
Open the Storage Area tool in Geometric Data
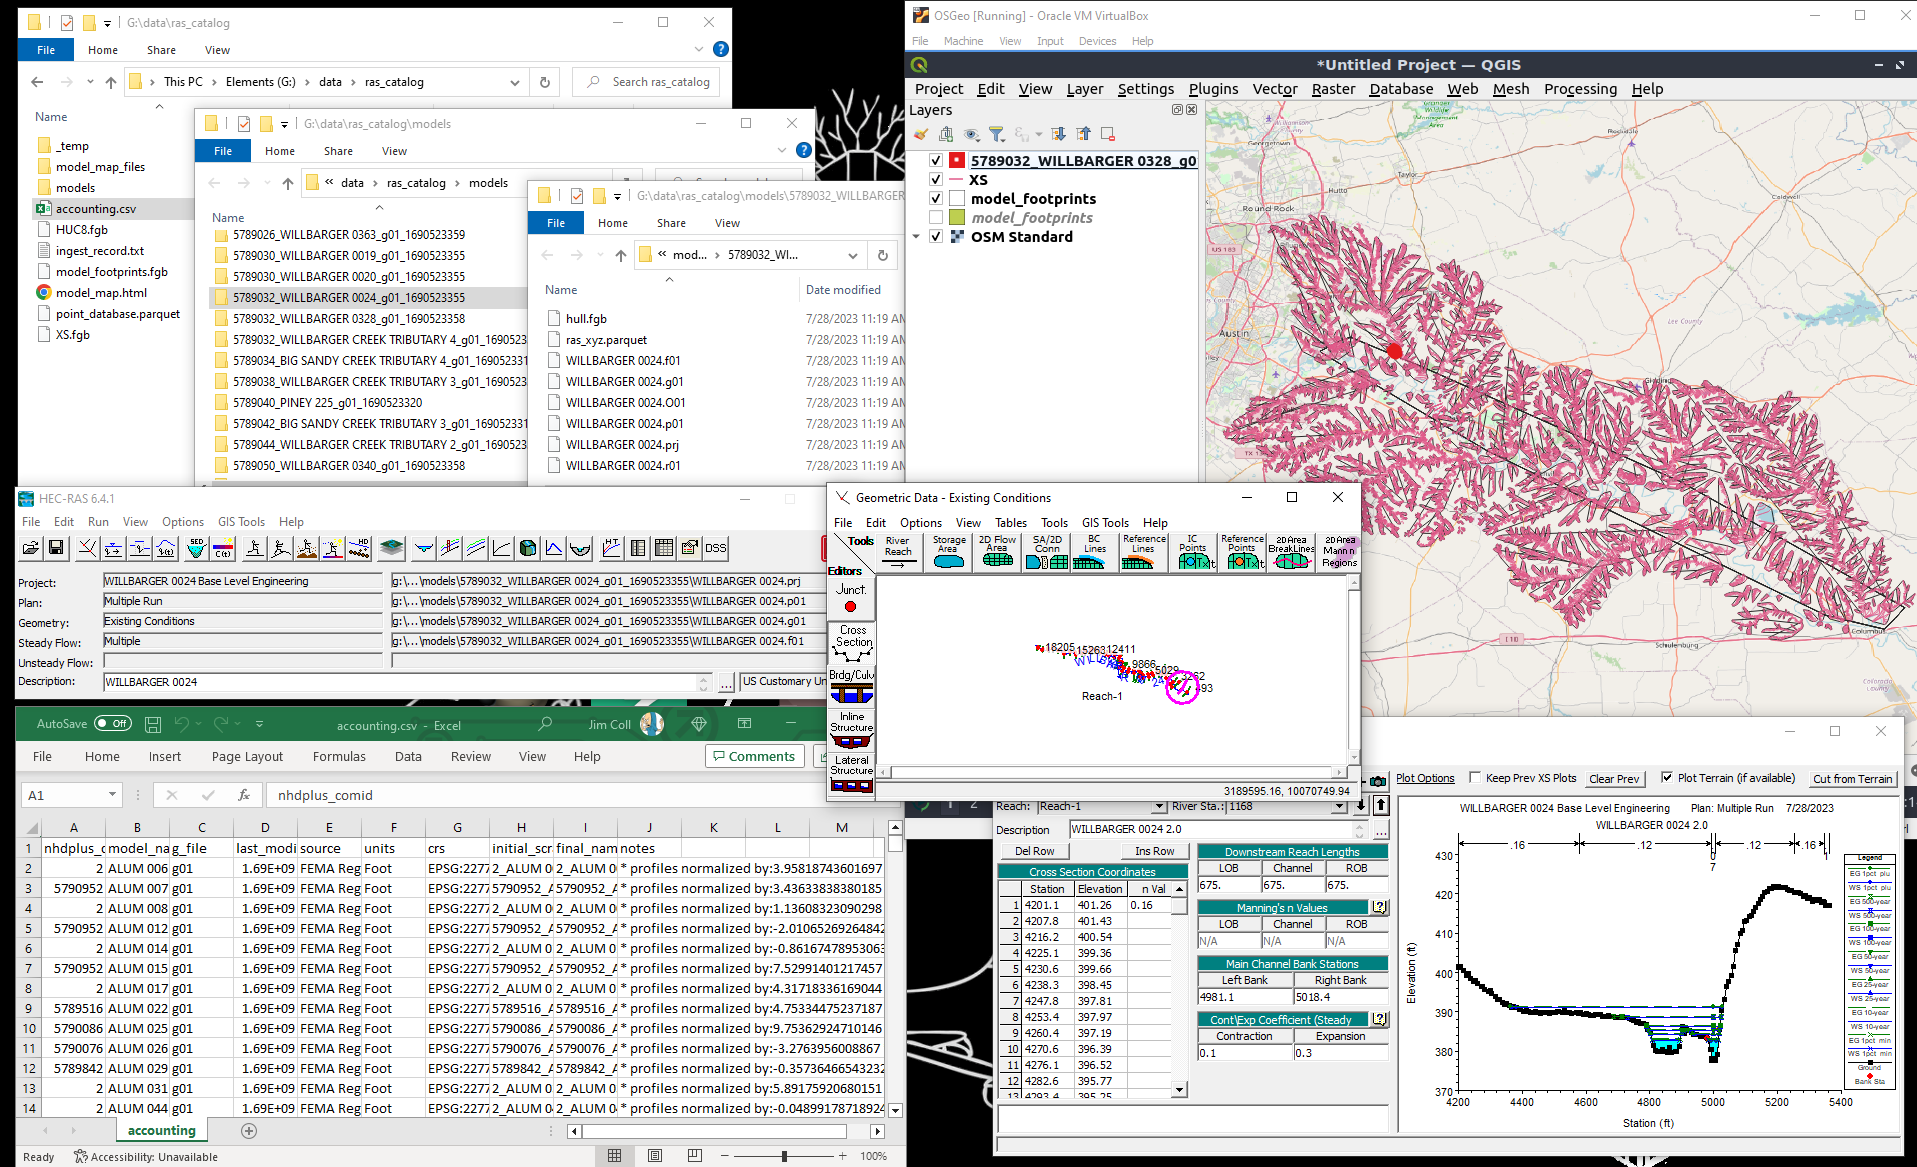pos(949,552)
